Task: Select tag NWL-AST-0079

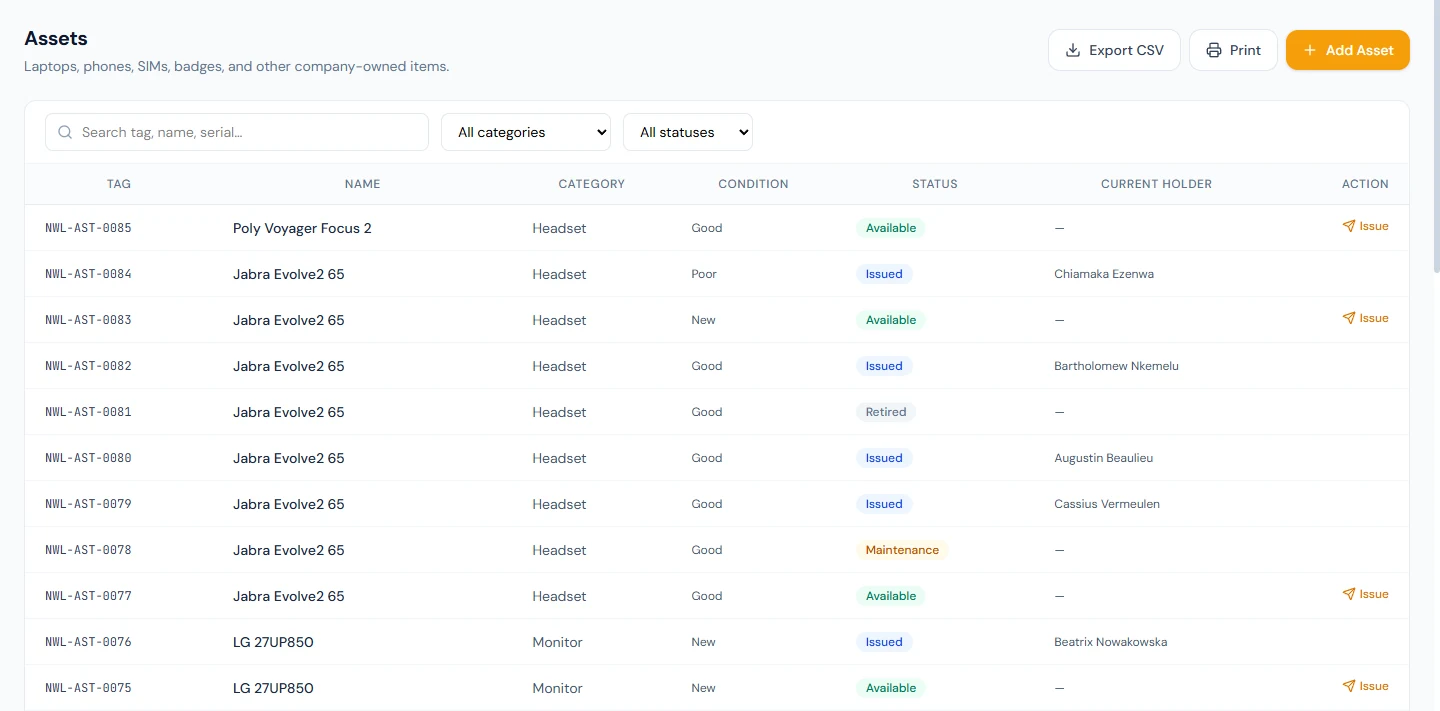Action: pyautogui.click(x=88, y=504)
